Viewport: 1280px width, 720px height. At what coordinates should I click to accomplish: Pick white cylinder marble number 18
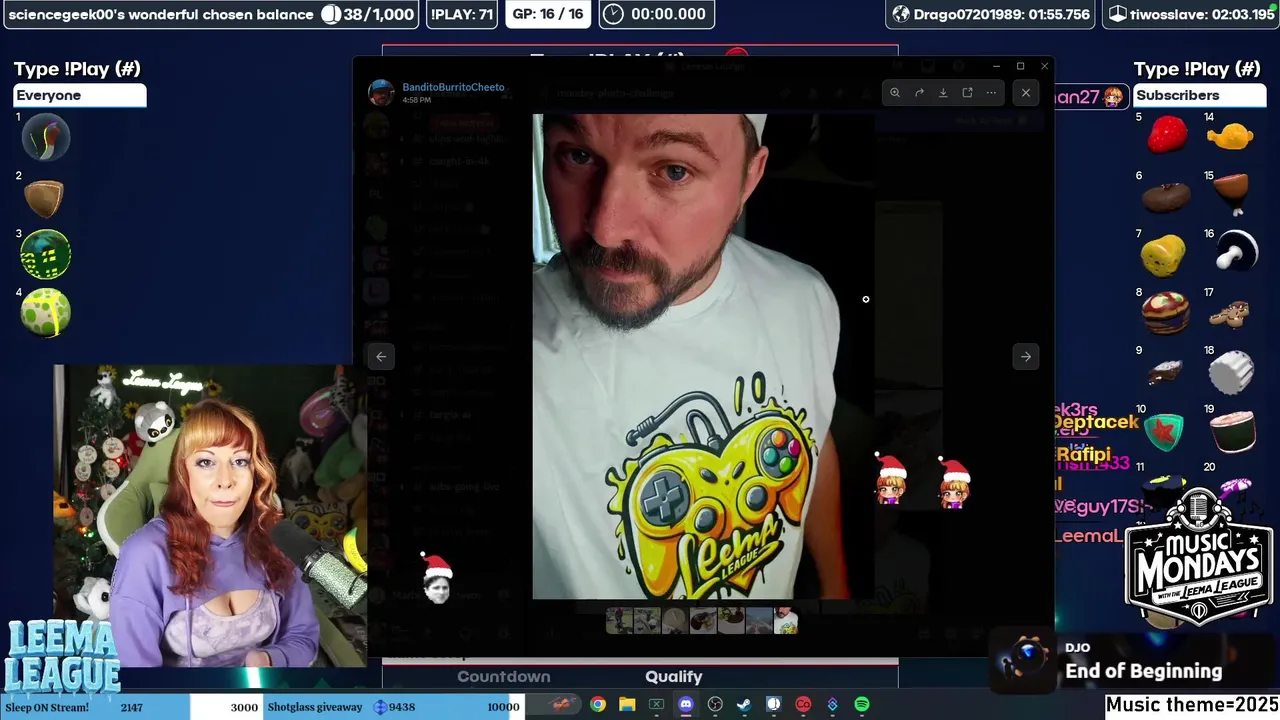click(x=1231, y=372)
